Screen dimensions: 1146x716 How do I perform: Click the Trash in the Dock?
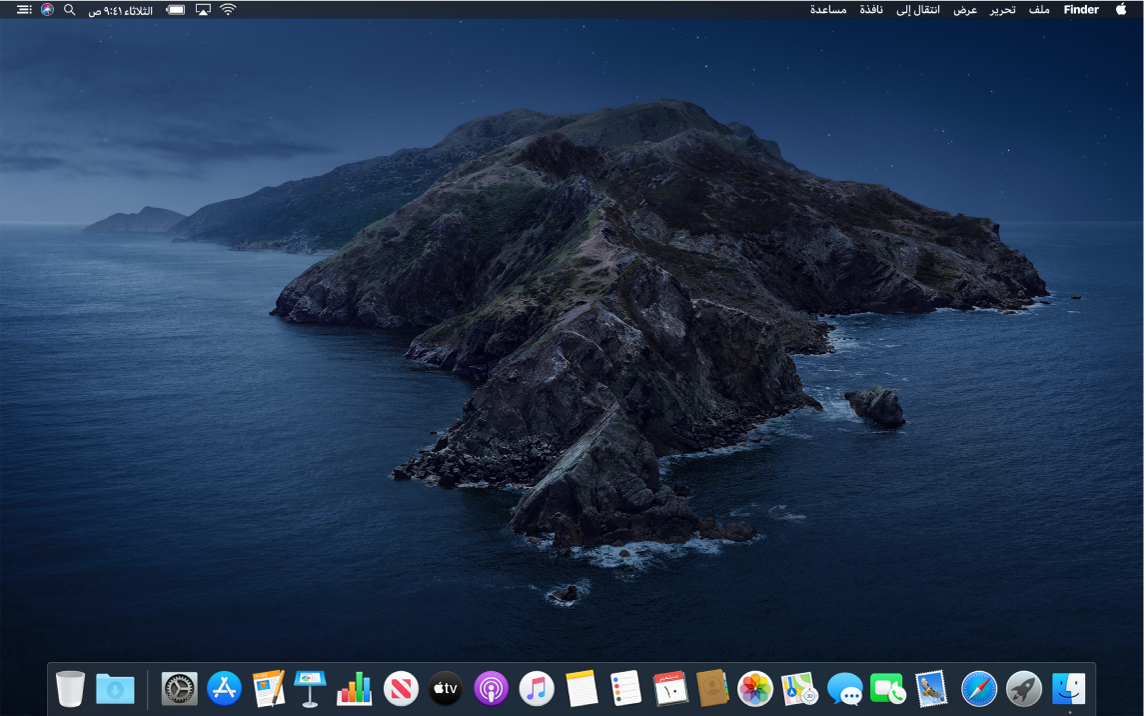(71, 688)
